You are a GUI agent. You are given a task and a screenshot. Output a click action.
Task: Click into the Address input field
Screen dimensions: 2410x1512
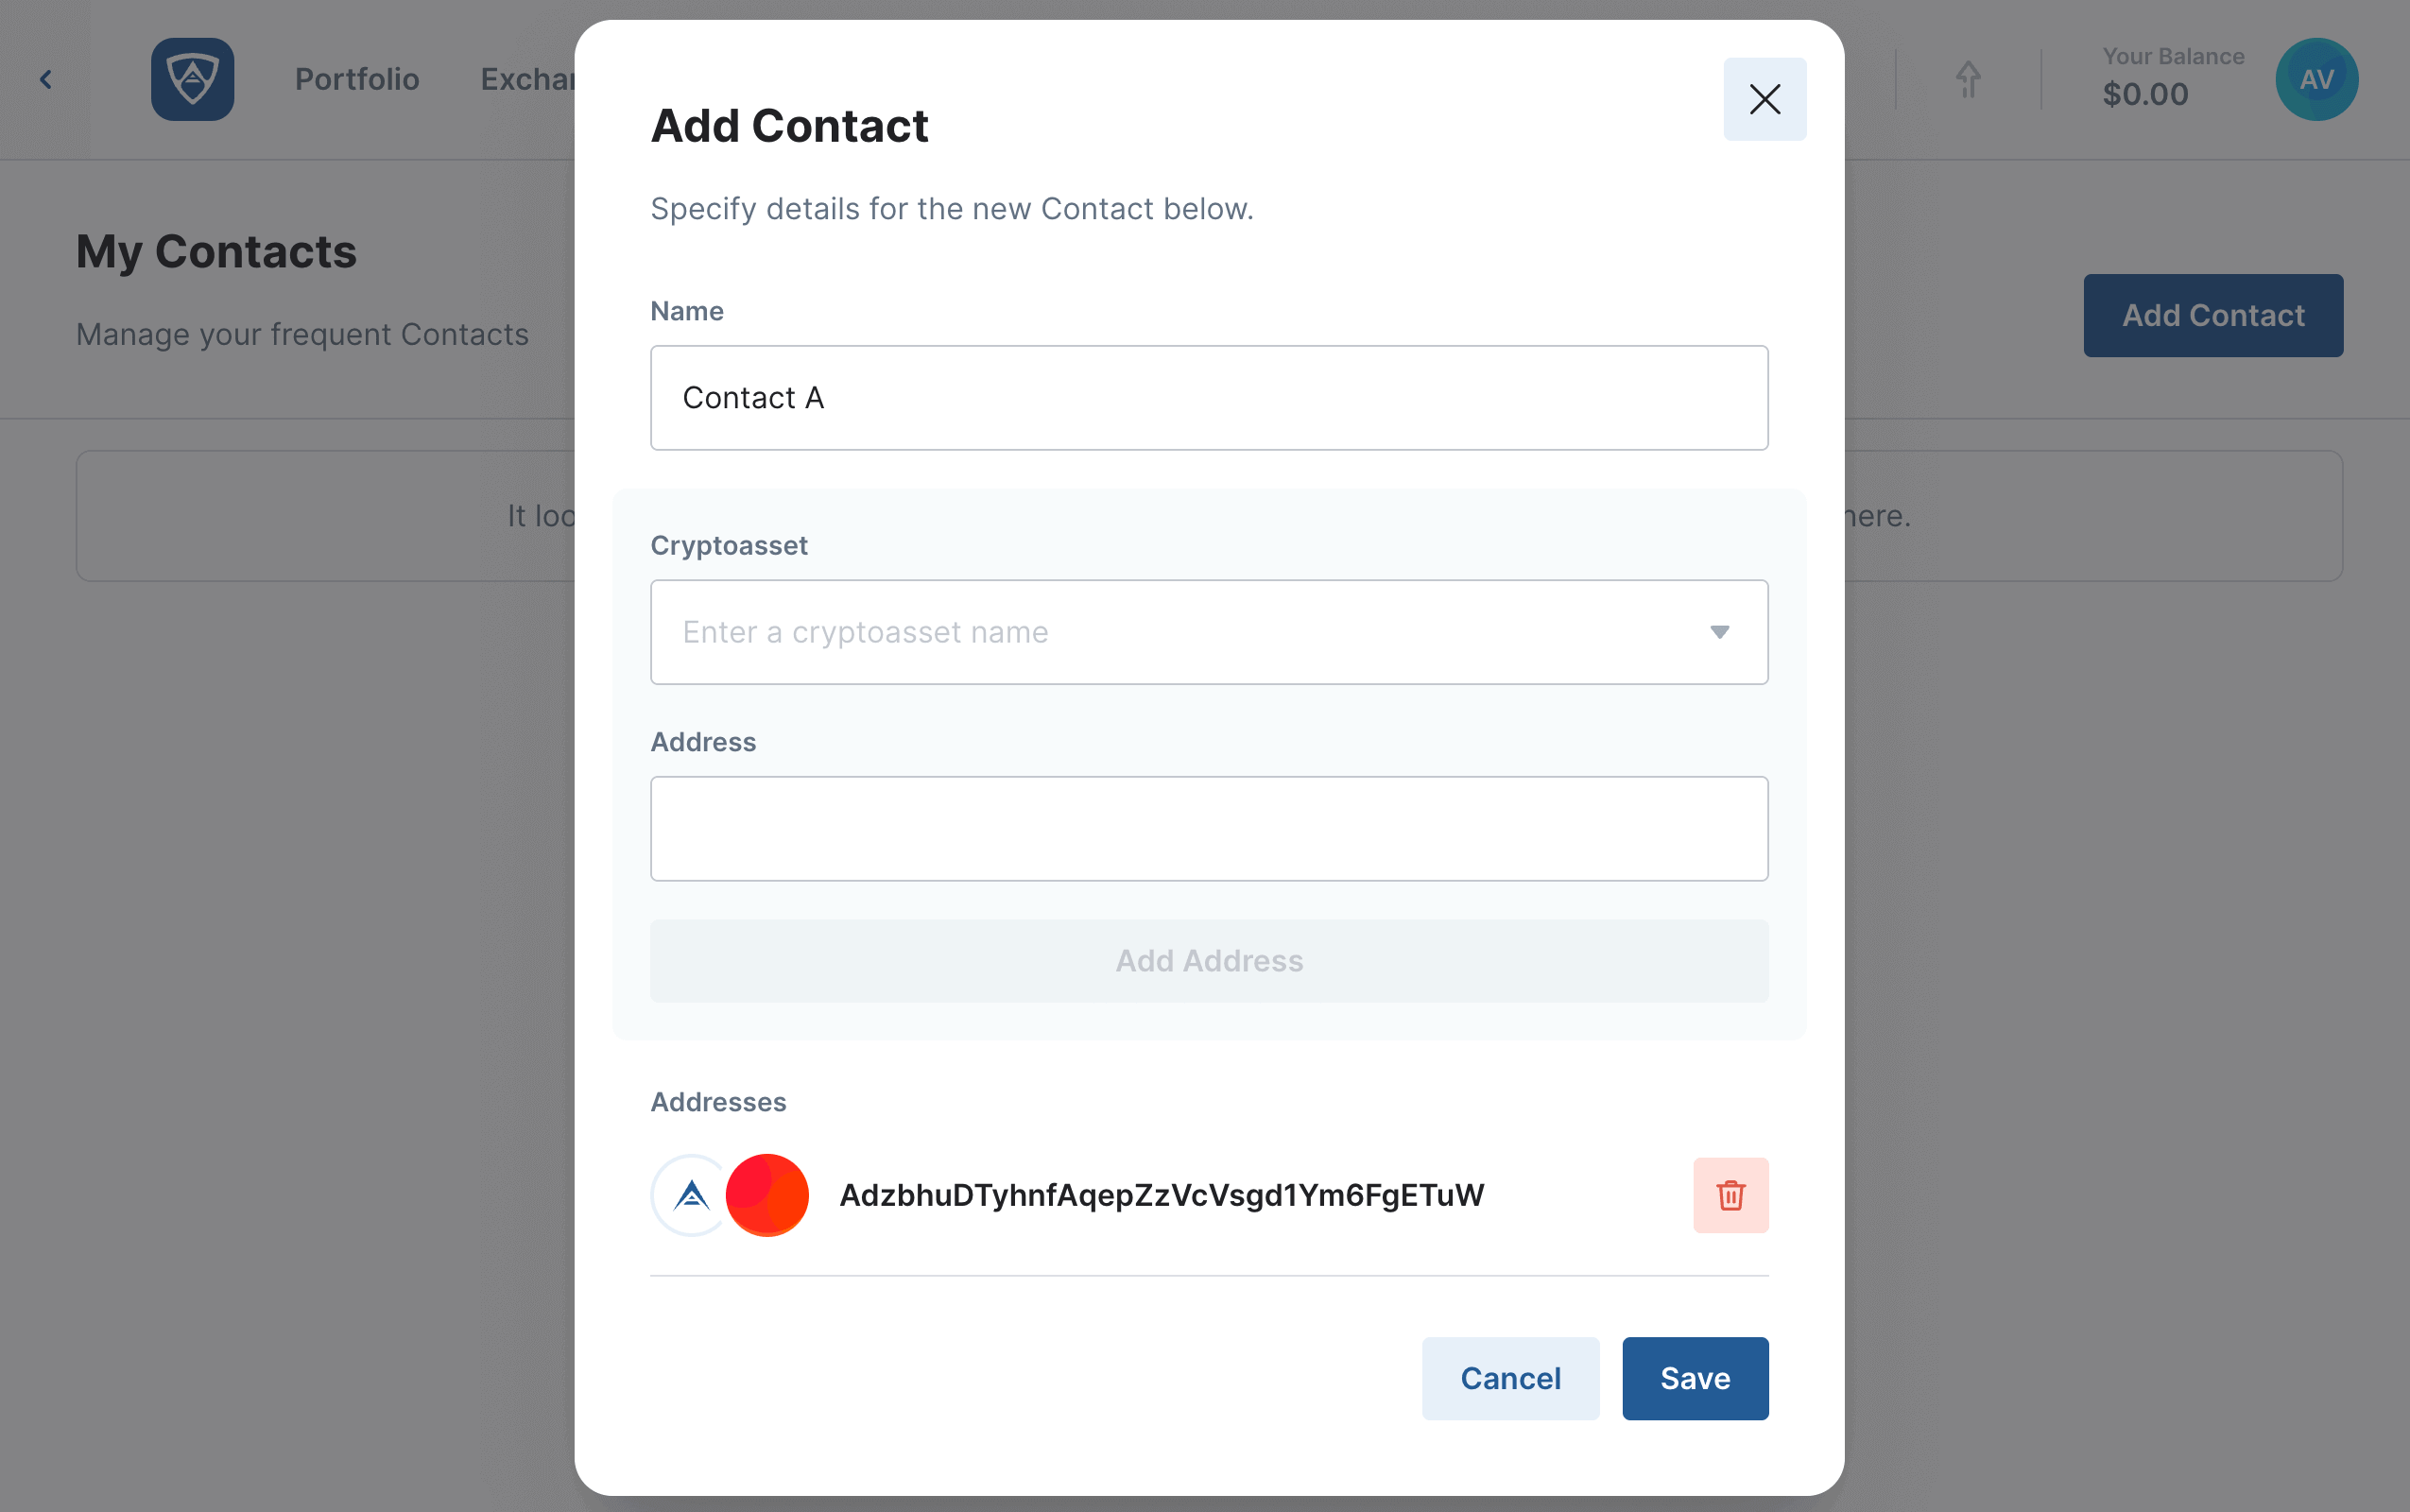coord(1209,829)
